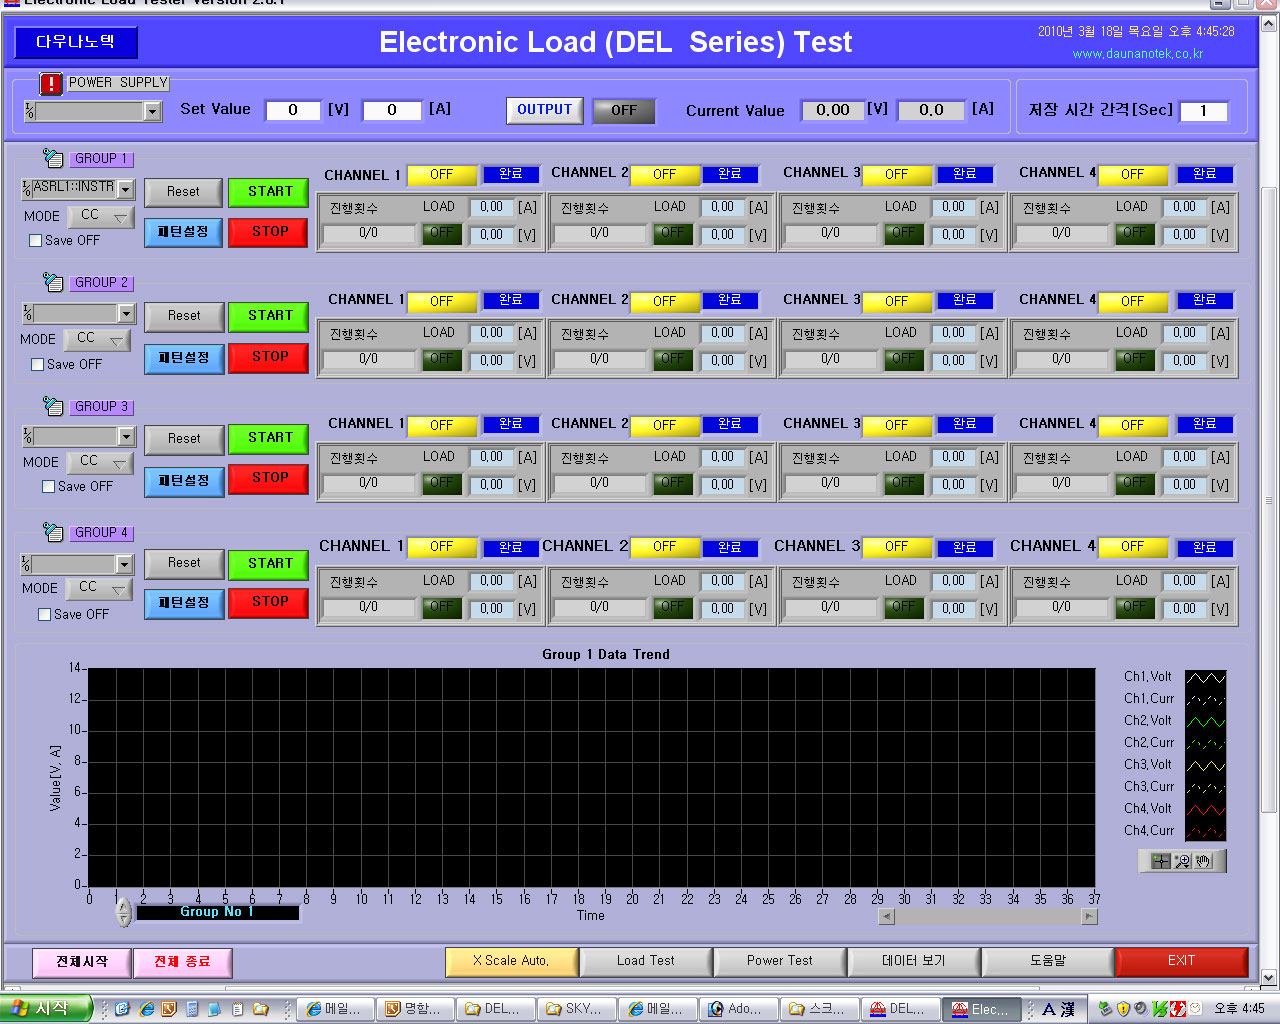The image size is (1280, 1024).
Task: Open the Power Supply resource dropdown
Action: tap(153, 112)
